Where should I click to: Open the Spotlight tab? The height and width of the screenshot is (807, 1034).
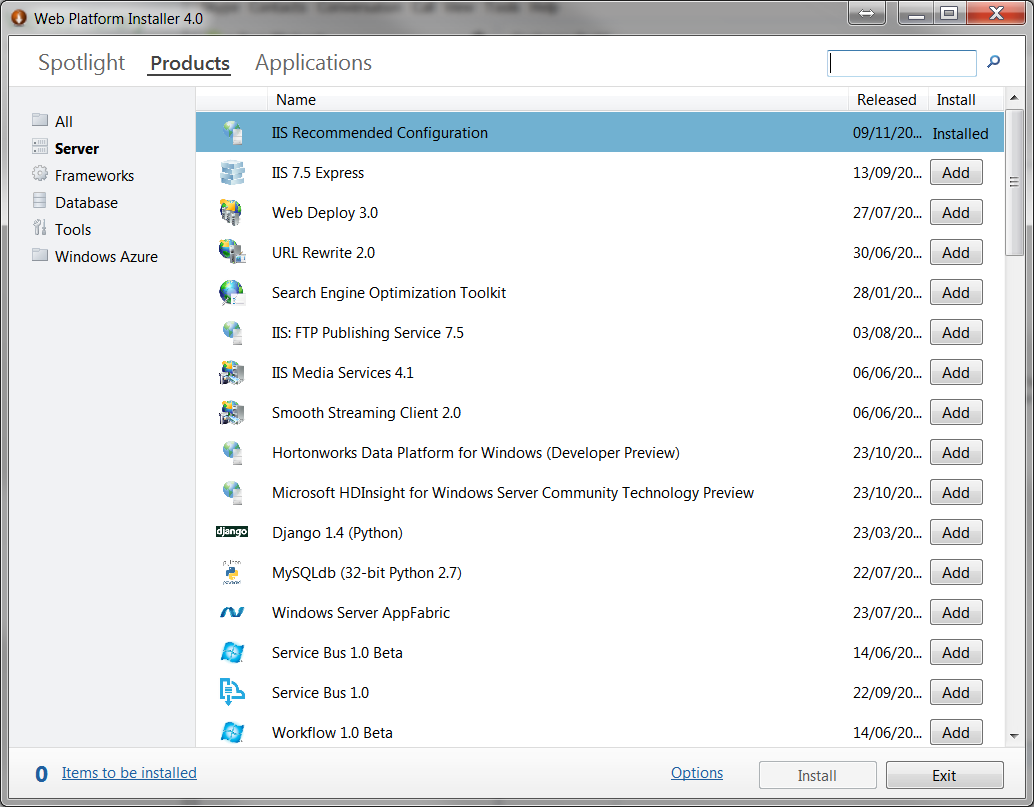[81, 62]
